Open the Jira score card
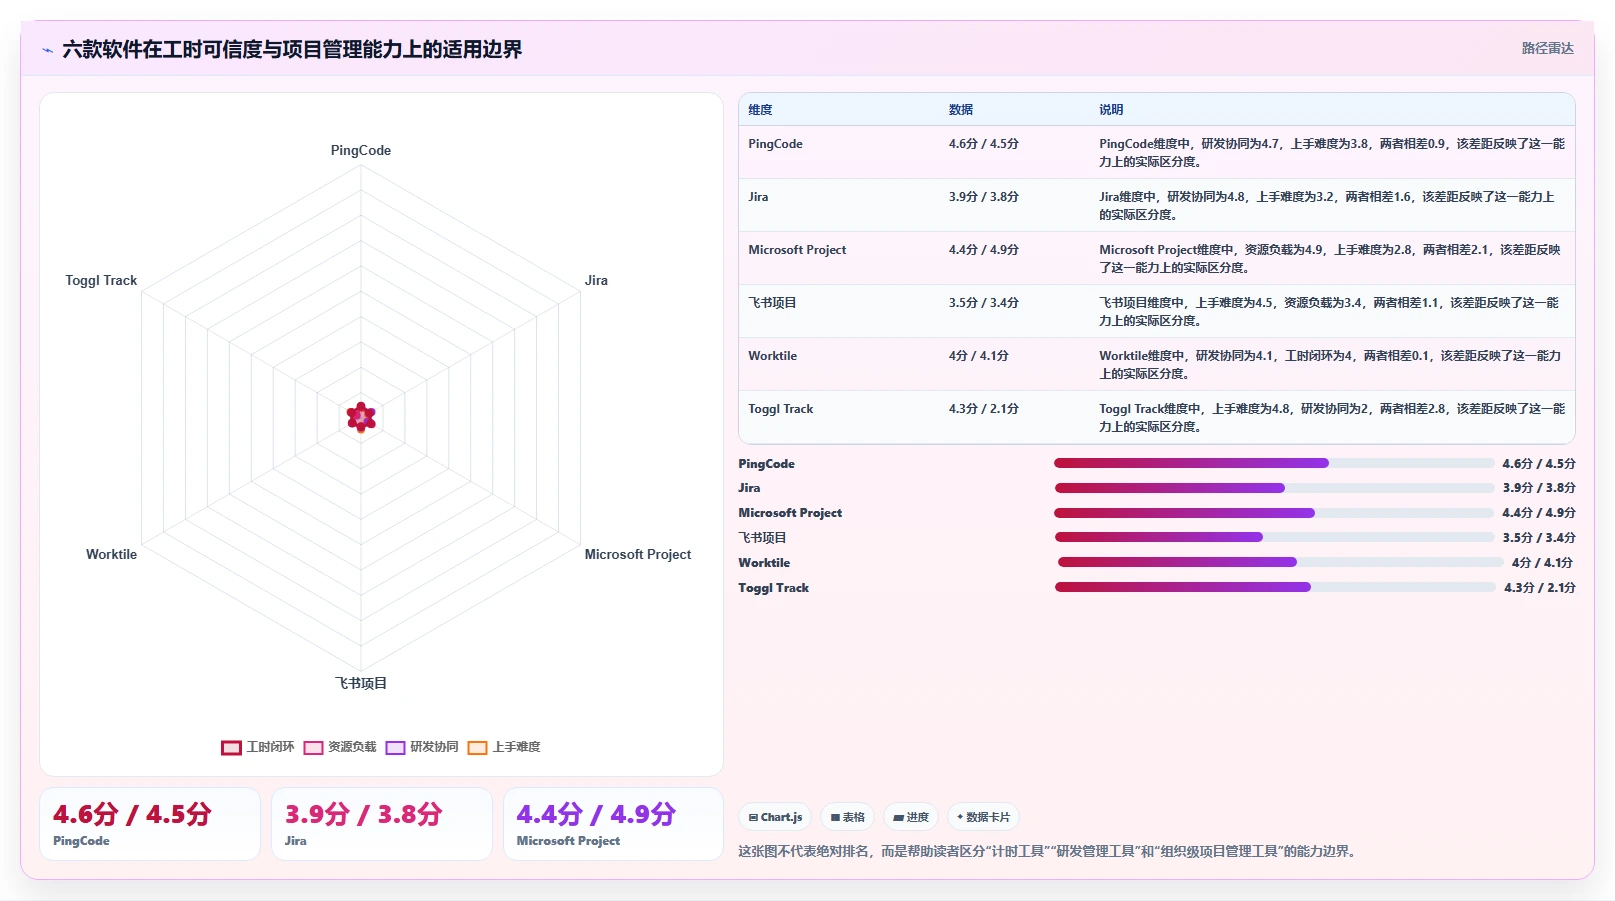 (382, 824)
